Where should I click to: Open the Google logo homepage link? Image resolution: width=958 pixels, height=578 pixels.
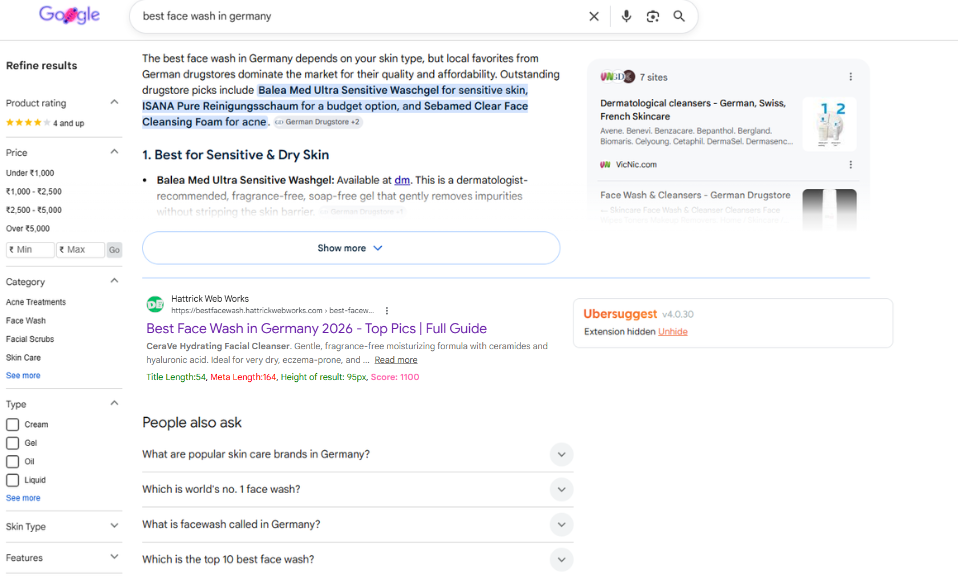[x=69, y=15]
